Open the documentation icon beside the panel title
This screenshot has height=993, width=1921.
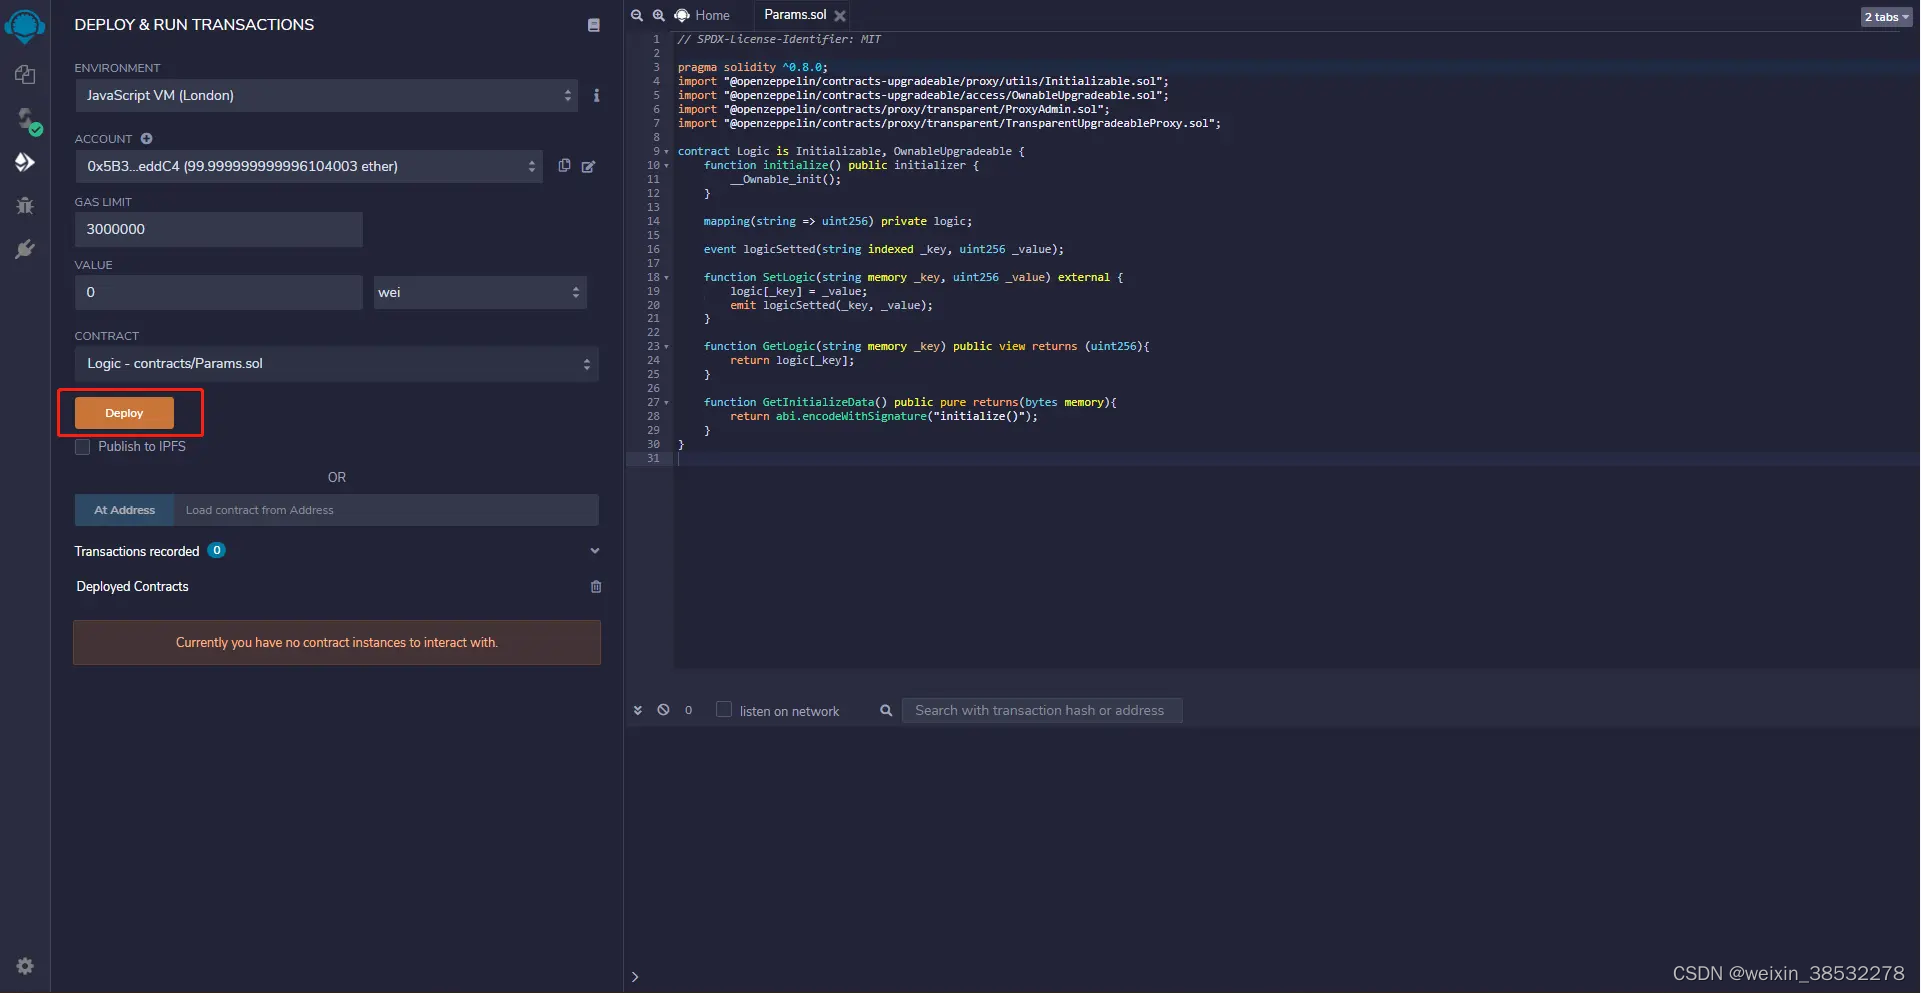coord(594,25)
